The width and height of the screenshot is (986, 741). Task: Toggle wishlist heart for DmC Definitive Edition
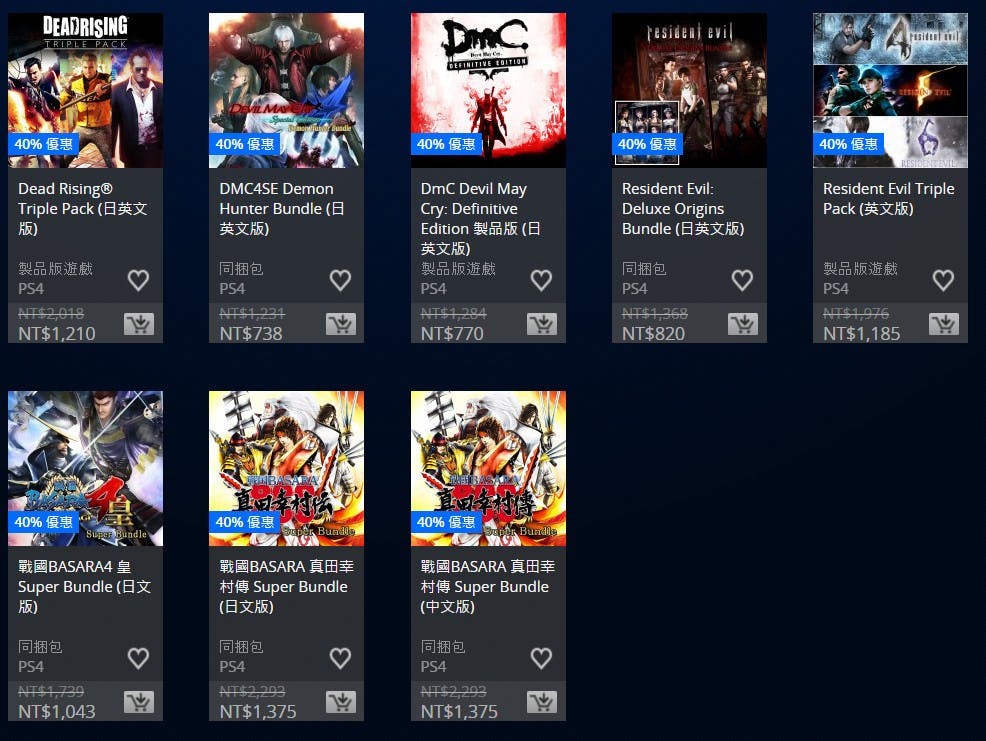pyautogui.click(x=541, y=280)
